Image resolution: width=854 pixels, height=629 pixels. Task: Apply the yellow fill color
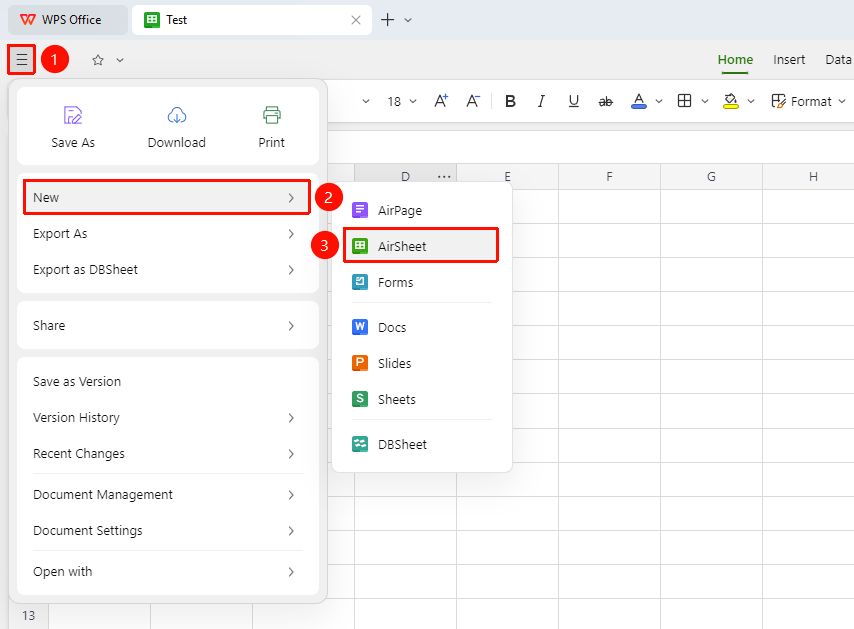731,101
